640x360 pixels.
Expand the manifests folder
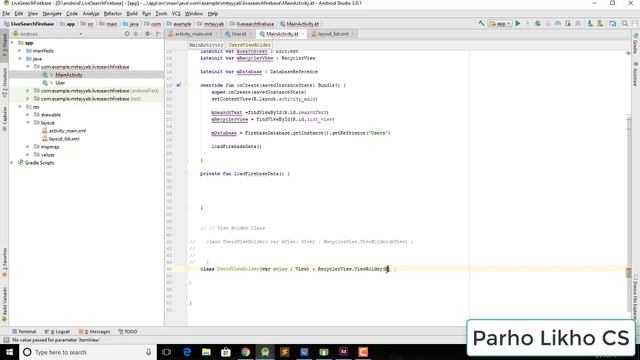coord(20,51)
